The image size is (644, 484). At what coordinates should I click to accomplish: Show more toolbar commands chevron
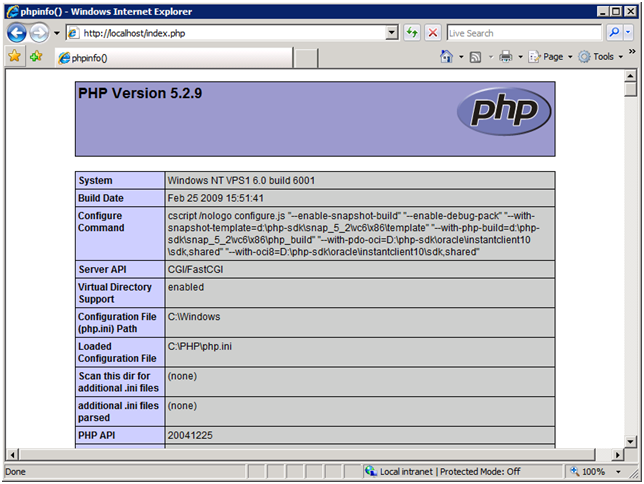pyautogui.click(x=632, y=51)
